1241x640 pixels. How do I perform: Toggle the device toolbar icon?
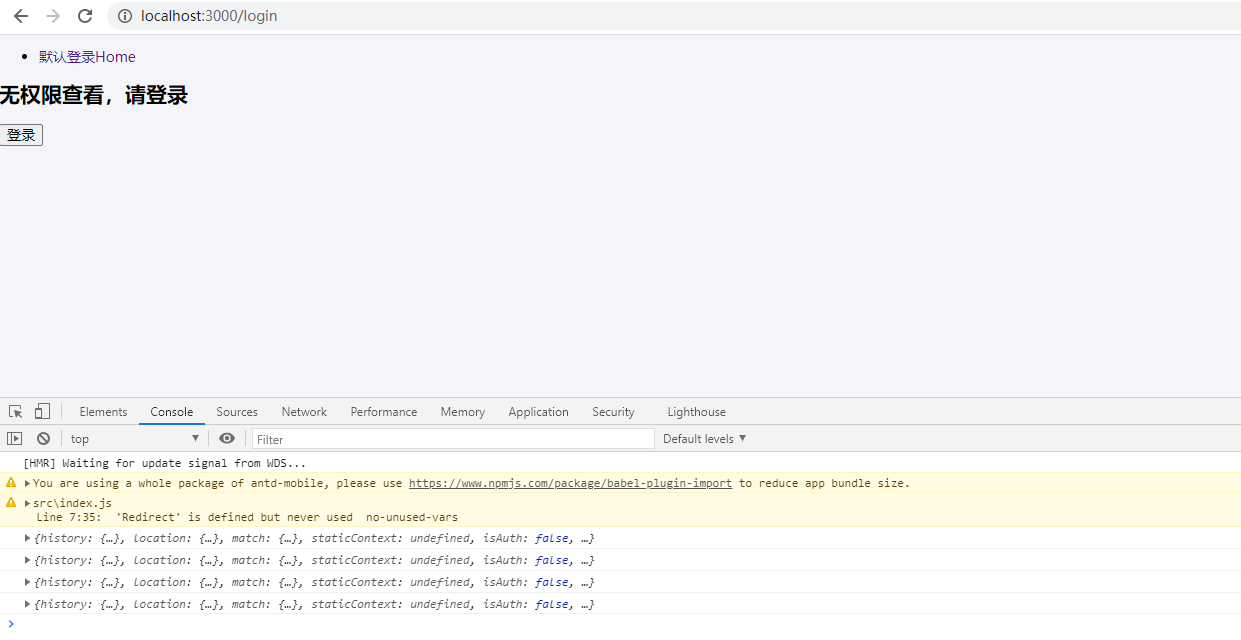pos(42,412)
